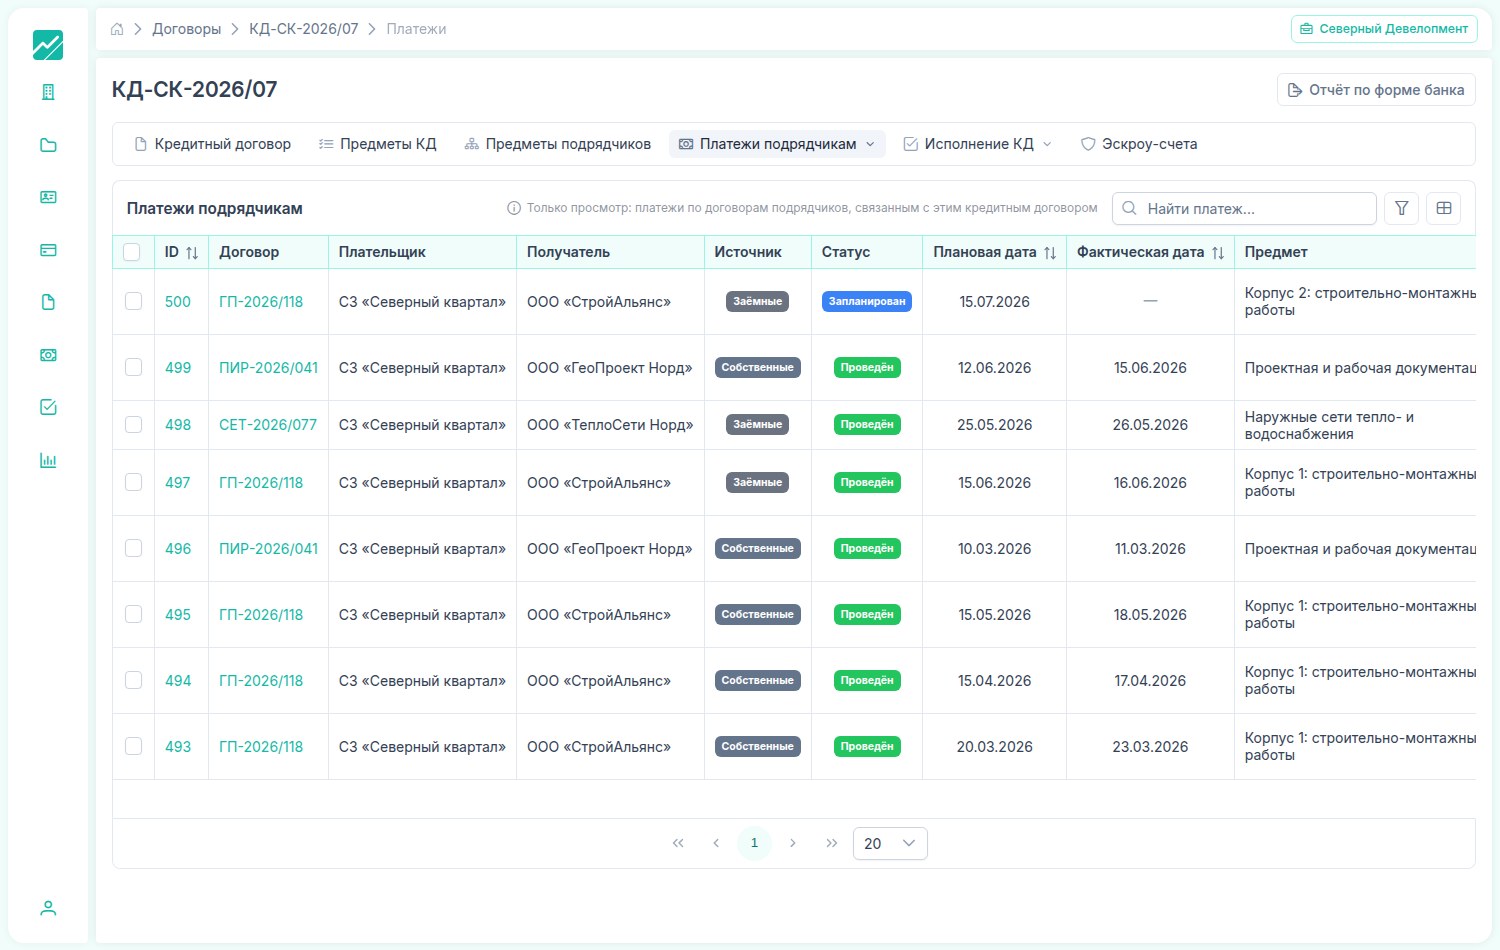The image size is (1500, 950).
Task: Open the credit card icon in sidebar
Action: pos(48,250)
